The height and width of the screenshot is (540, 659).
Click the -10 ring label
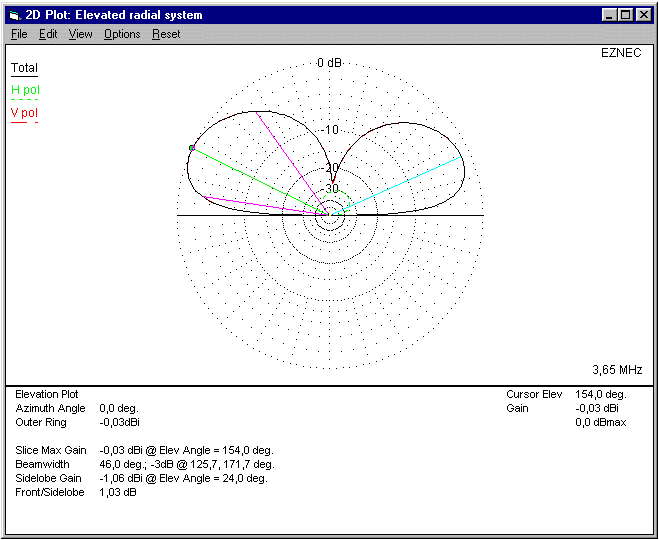(330, 130)
